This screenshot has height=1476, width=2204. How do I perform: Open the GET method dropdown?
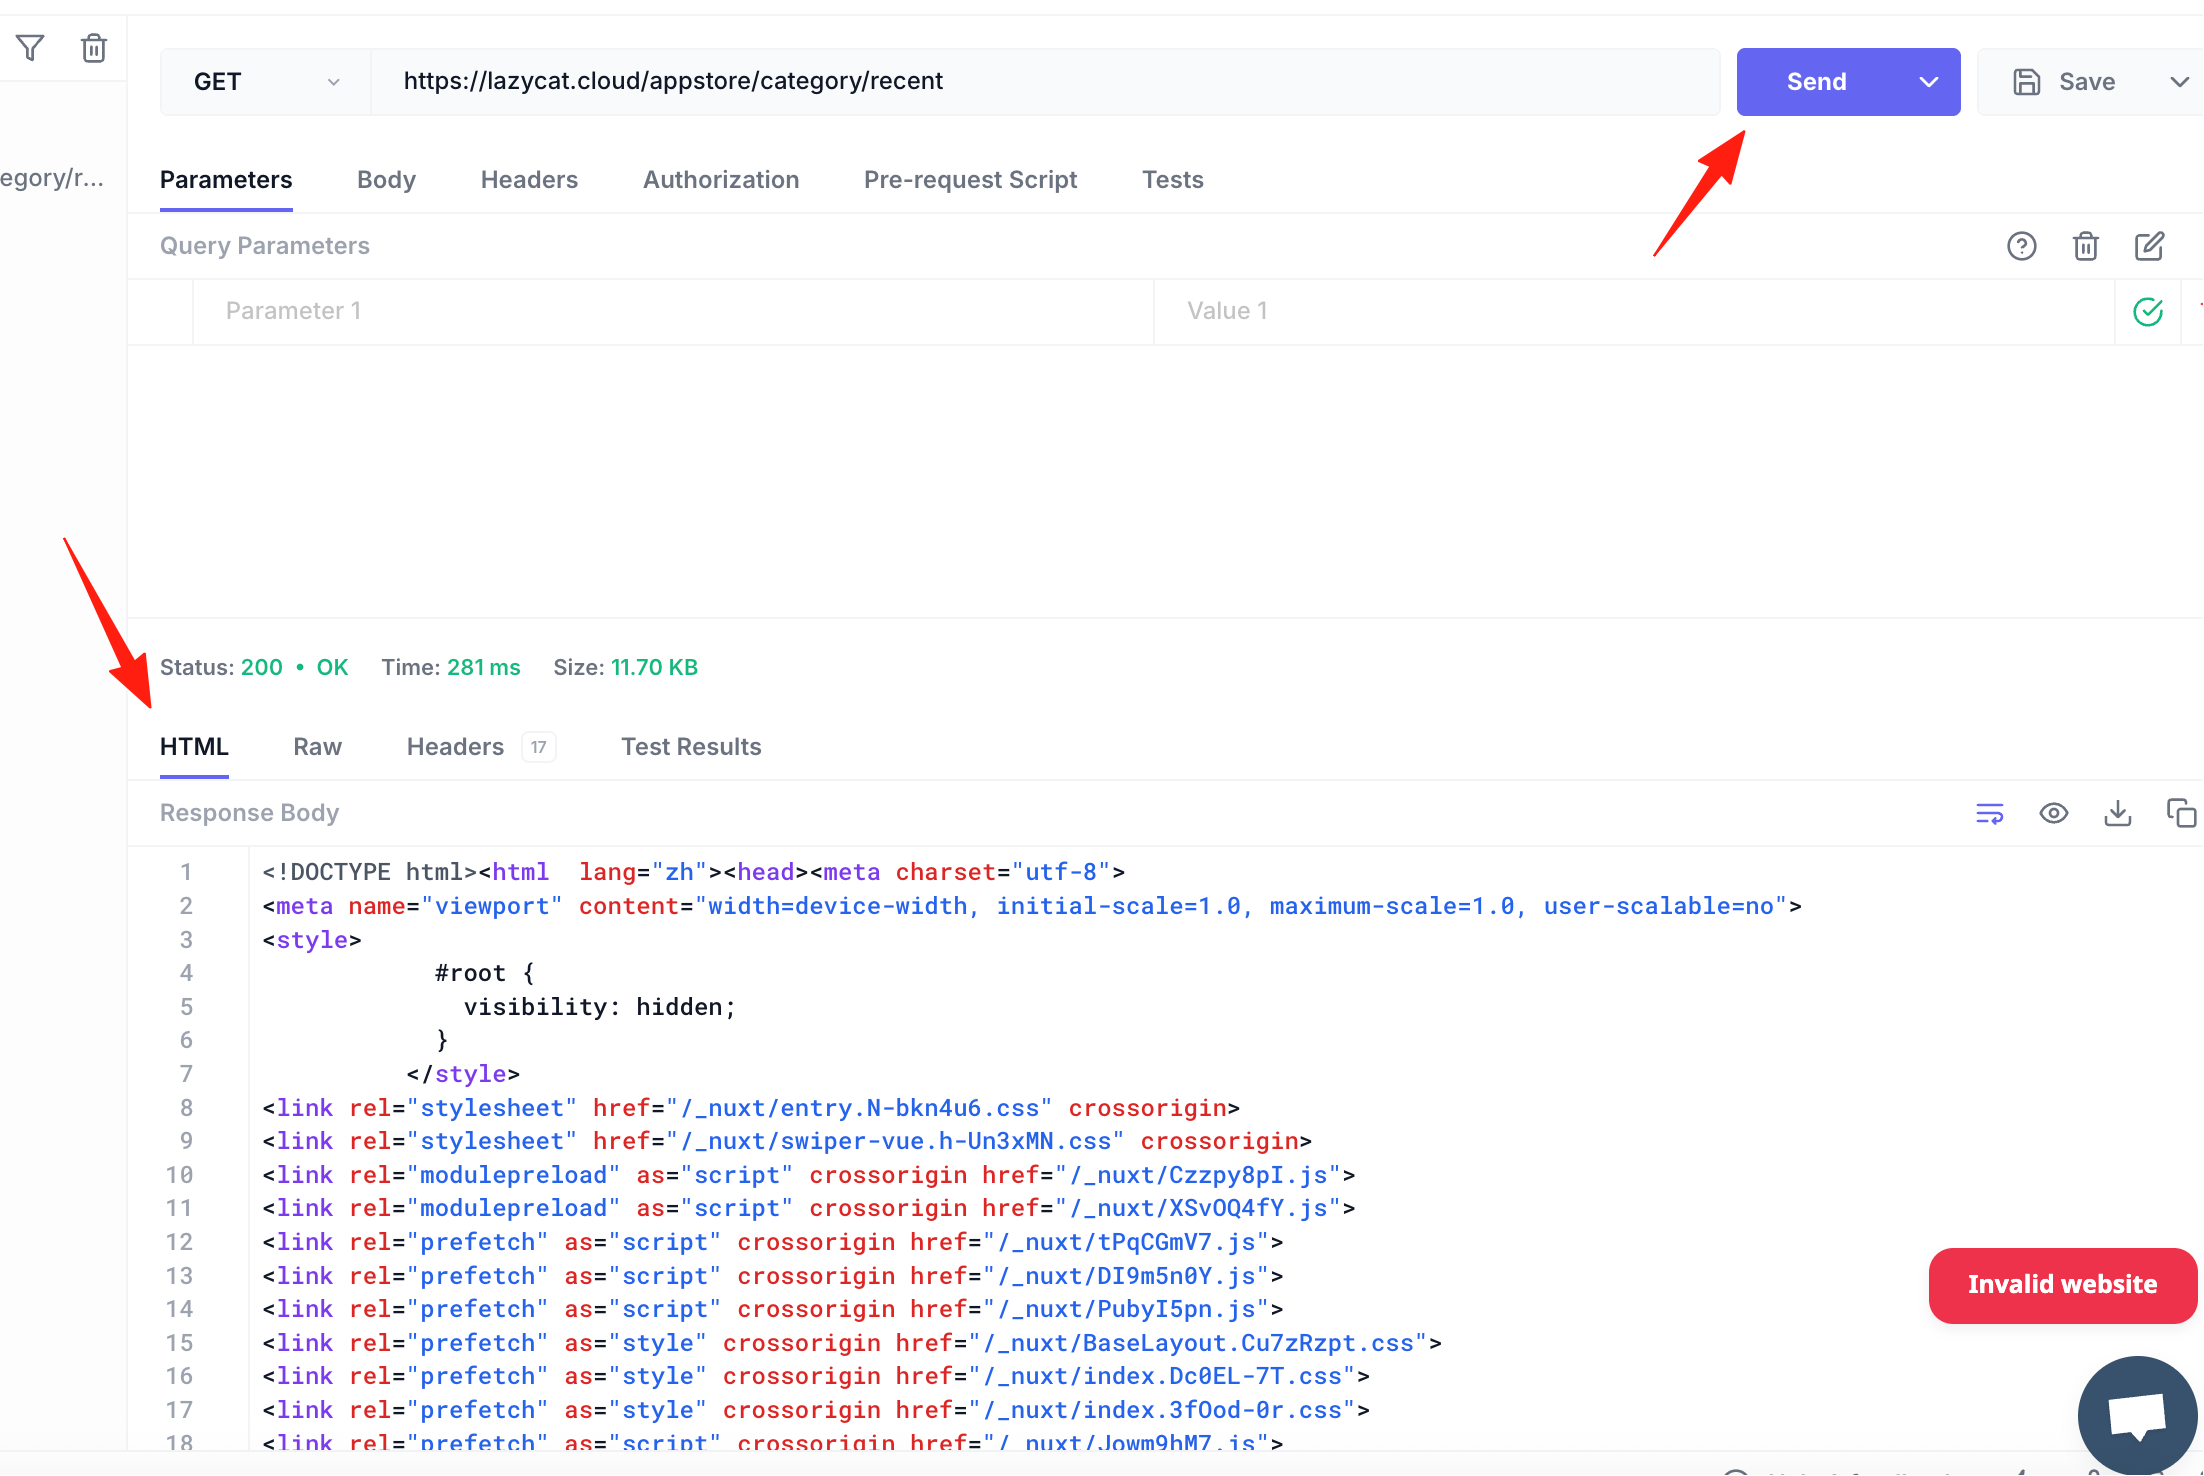pos(266,82)
